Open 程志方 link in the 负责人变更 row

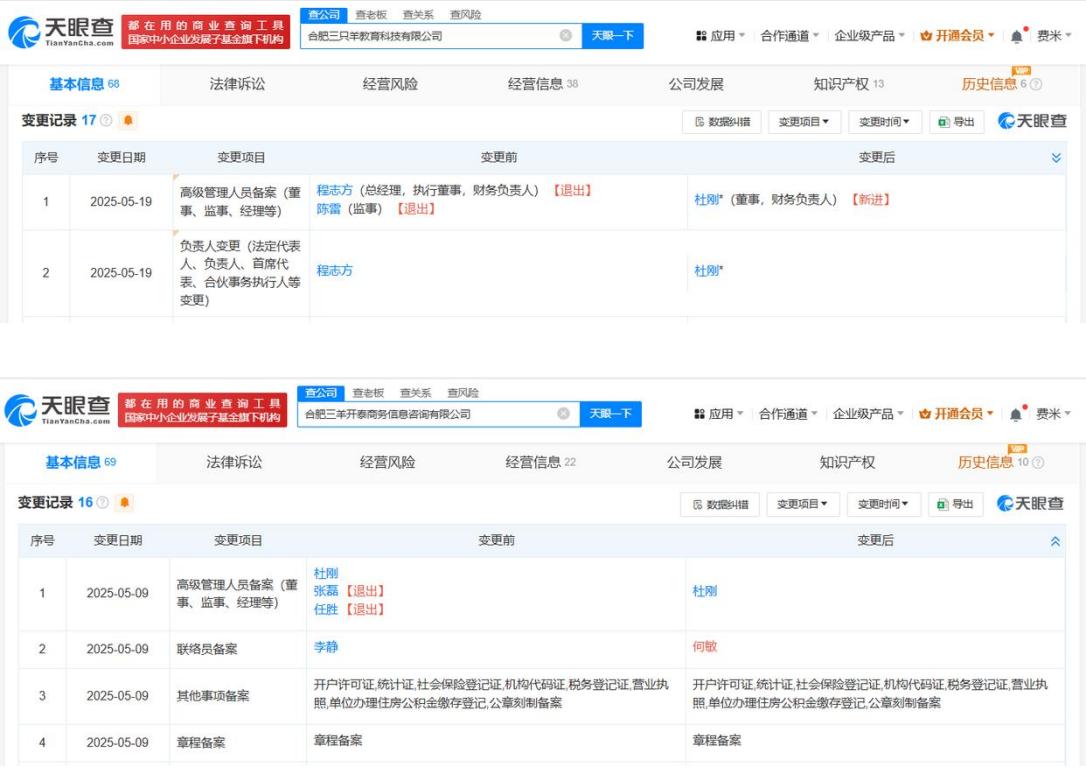(x=334, y=271)
